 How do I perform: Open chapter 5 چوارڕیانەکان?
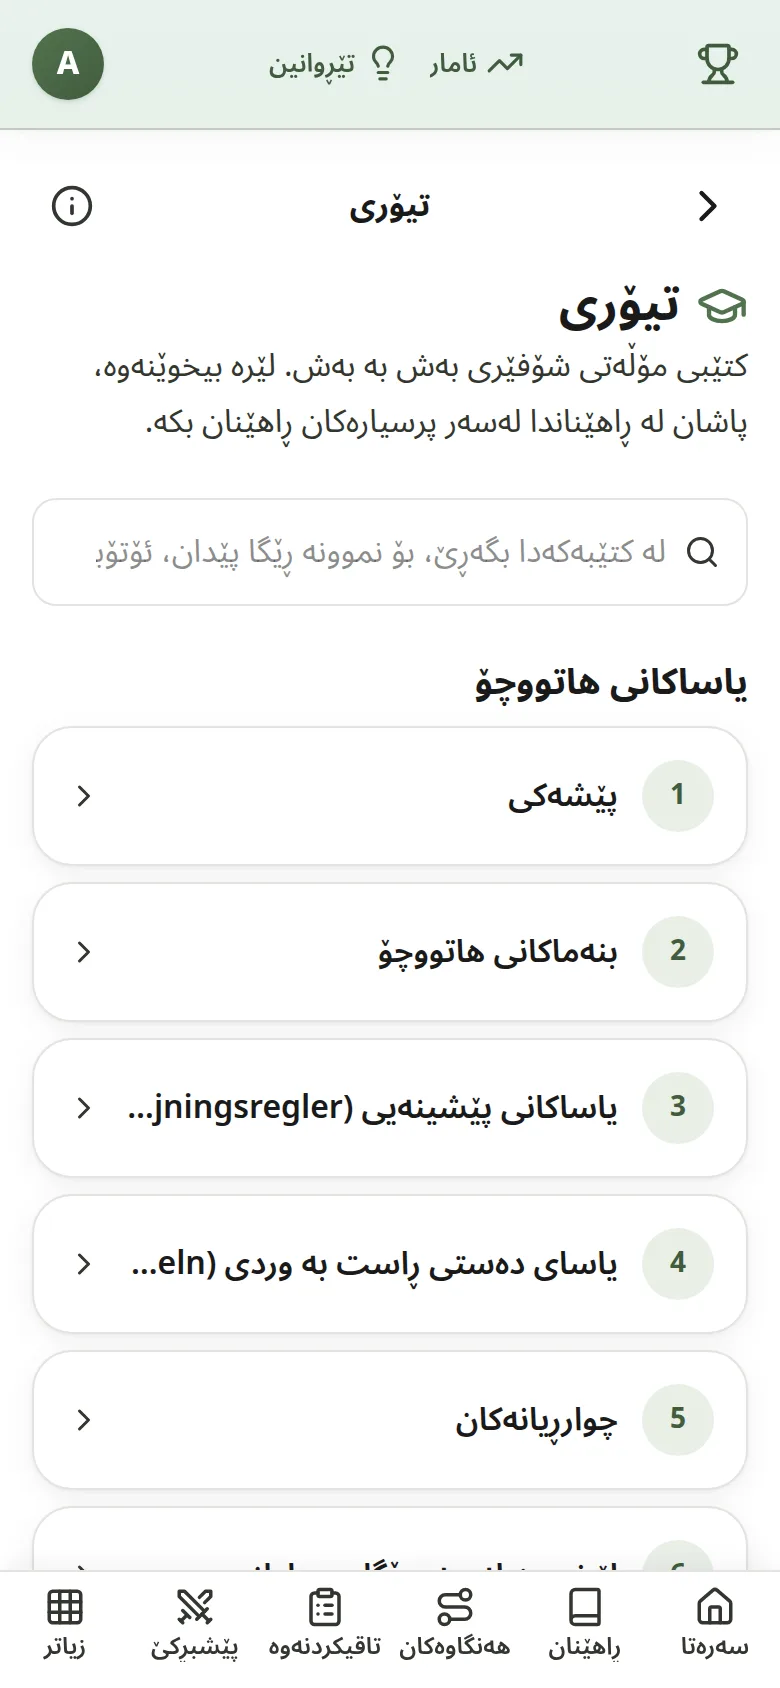coord(390,1420)
